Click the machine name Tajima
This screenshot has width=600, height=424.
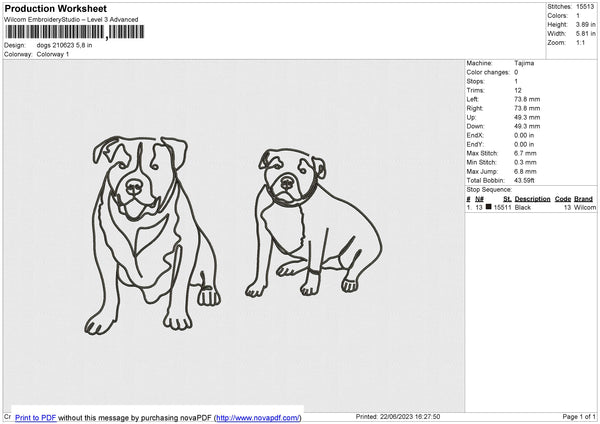click(524, 63)
